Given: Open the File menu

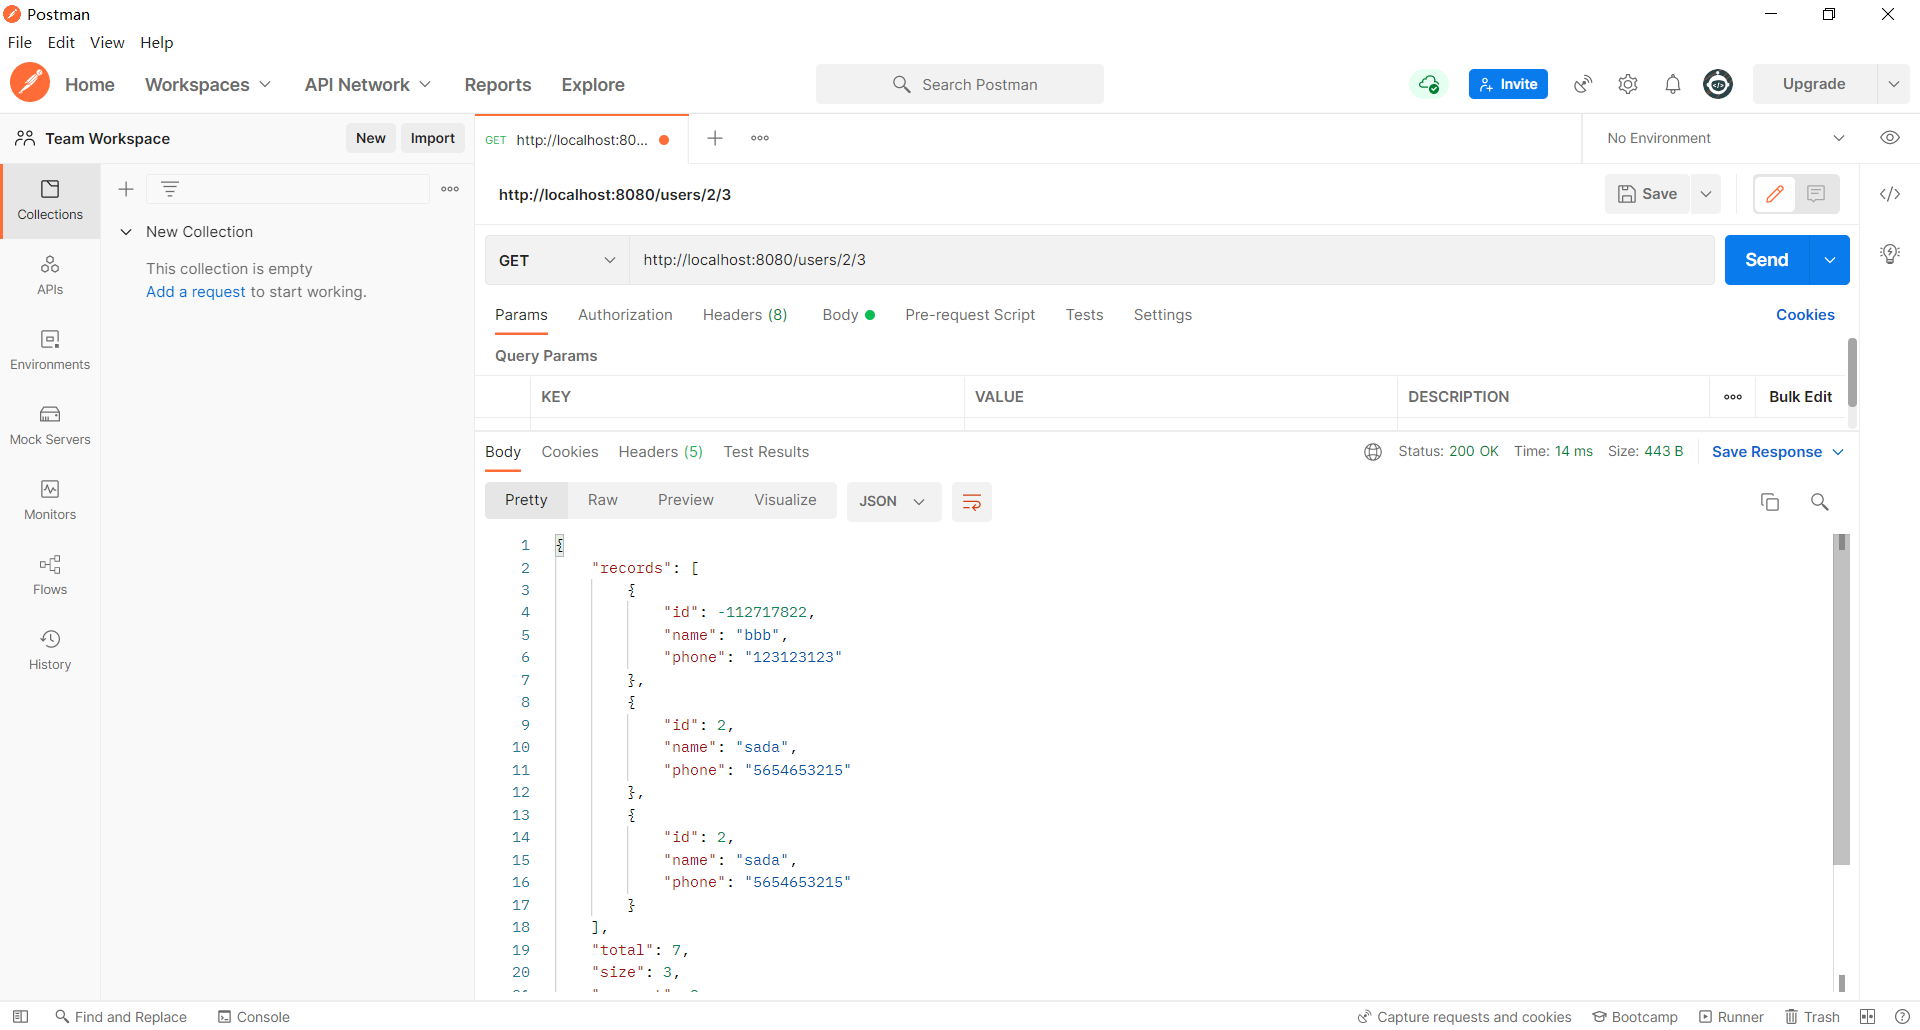Looking at the screenshot, I should 20,42.
